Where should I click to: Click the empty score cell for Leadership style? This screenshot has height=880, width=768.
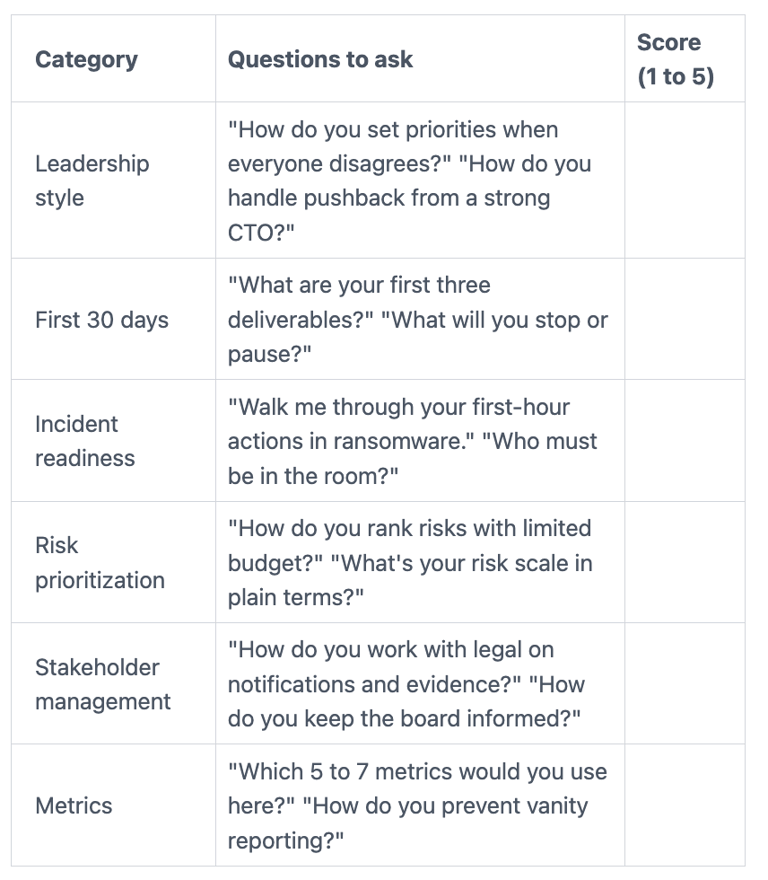click(x=684, y=180)
